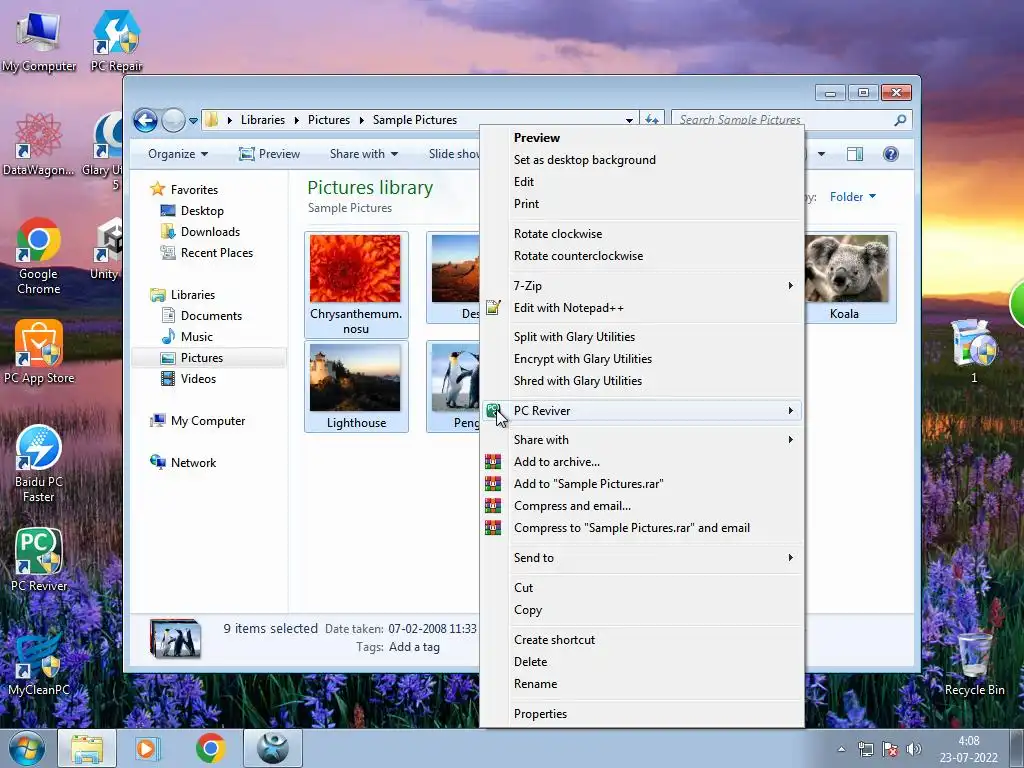Open desktop item labeled 1
Screen dimensions: 1024x768
(x=974, y=351)
